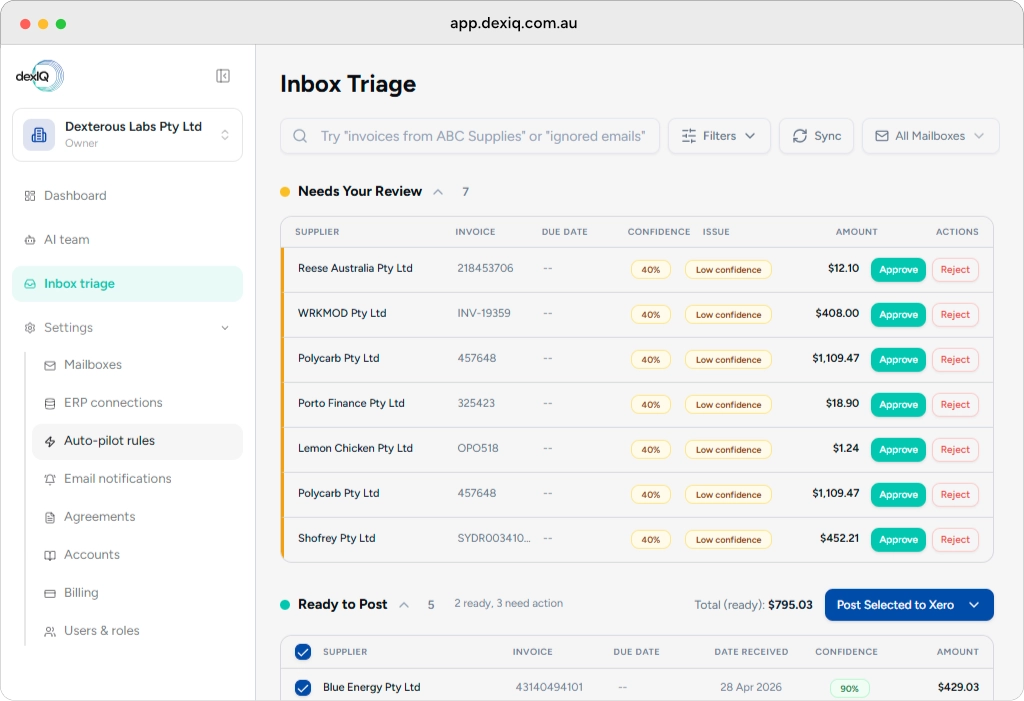The image size is (1024, 701).
Task: Approve the Shofrey Pty Ltd invoice
Action: 898,540
